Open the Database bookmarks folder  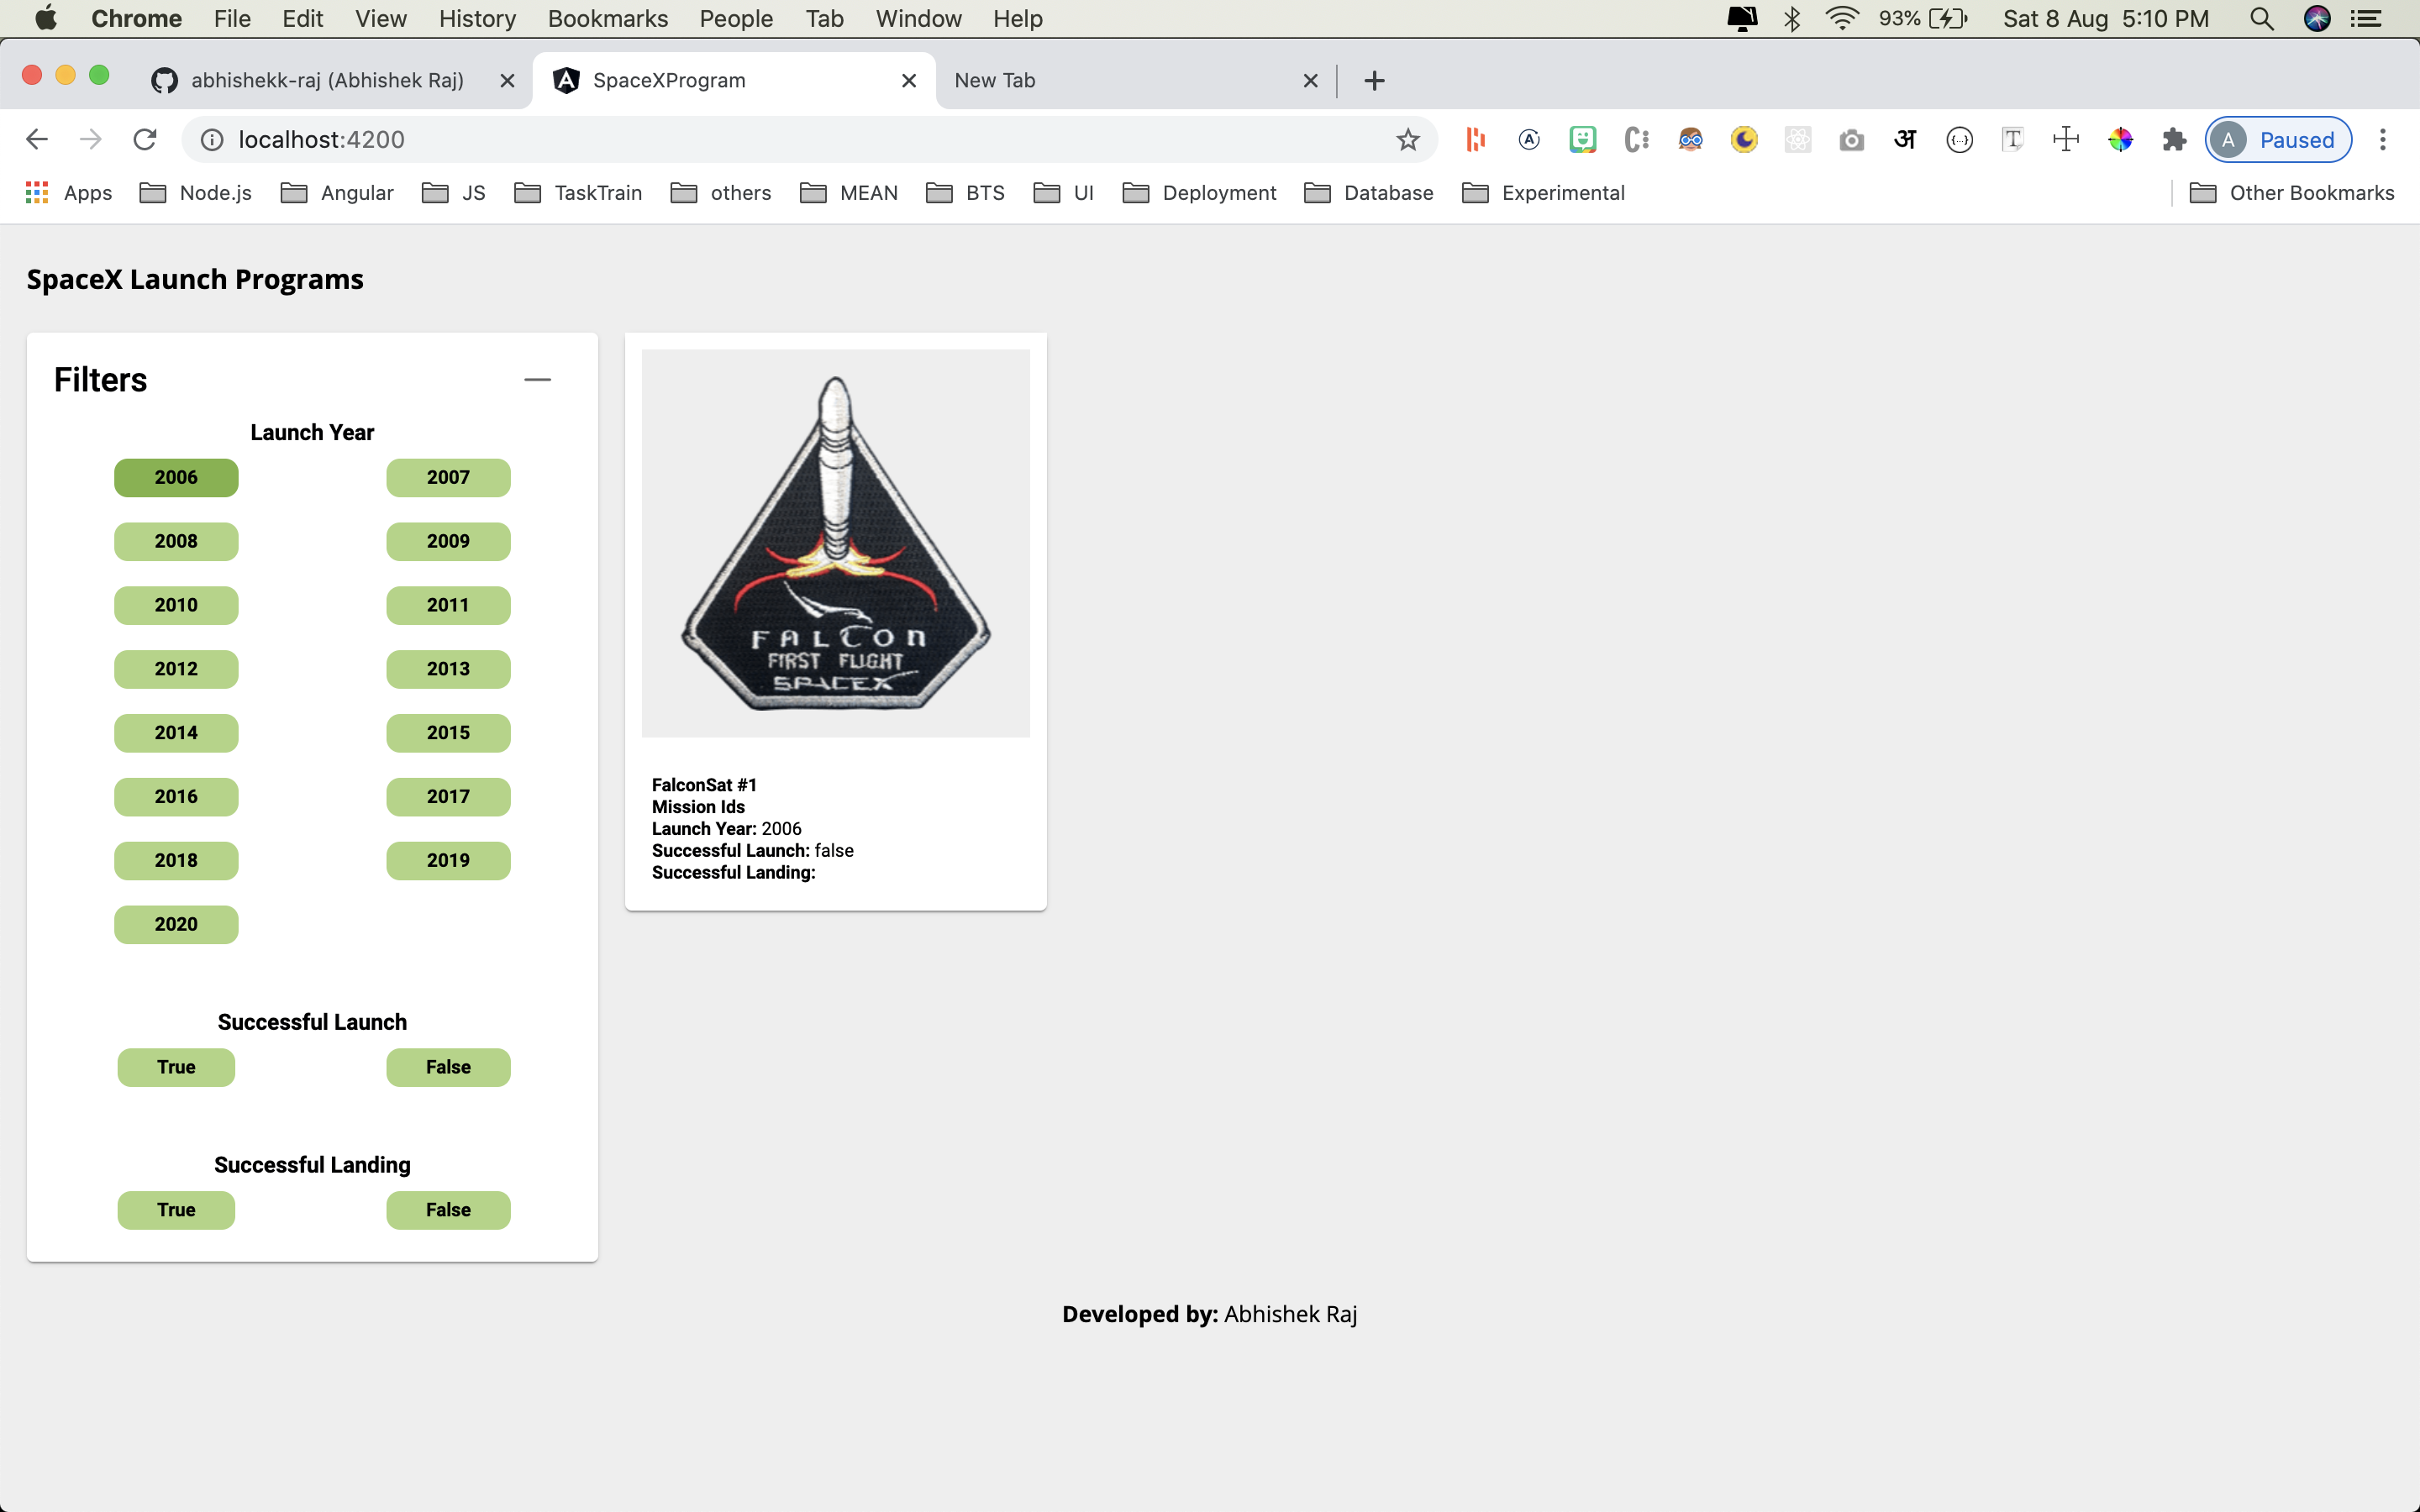point(1369,193)
